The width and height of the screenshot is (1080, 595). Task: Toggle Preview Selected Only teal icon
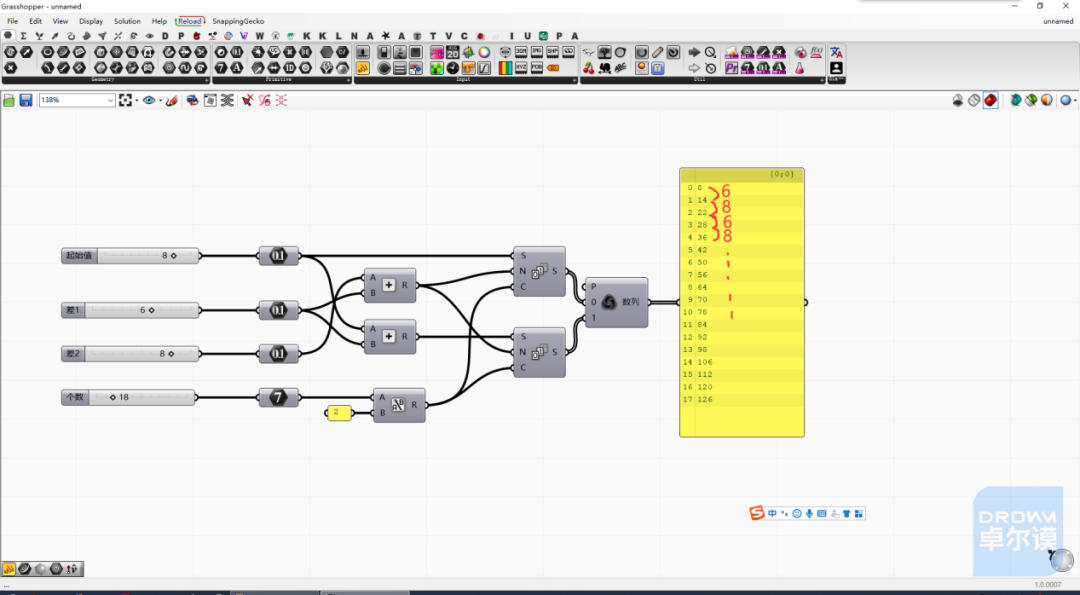[x=1015, y=101]
